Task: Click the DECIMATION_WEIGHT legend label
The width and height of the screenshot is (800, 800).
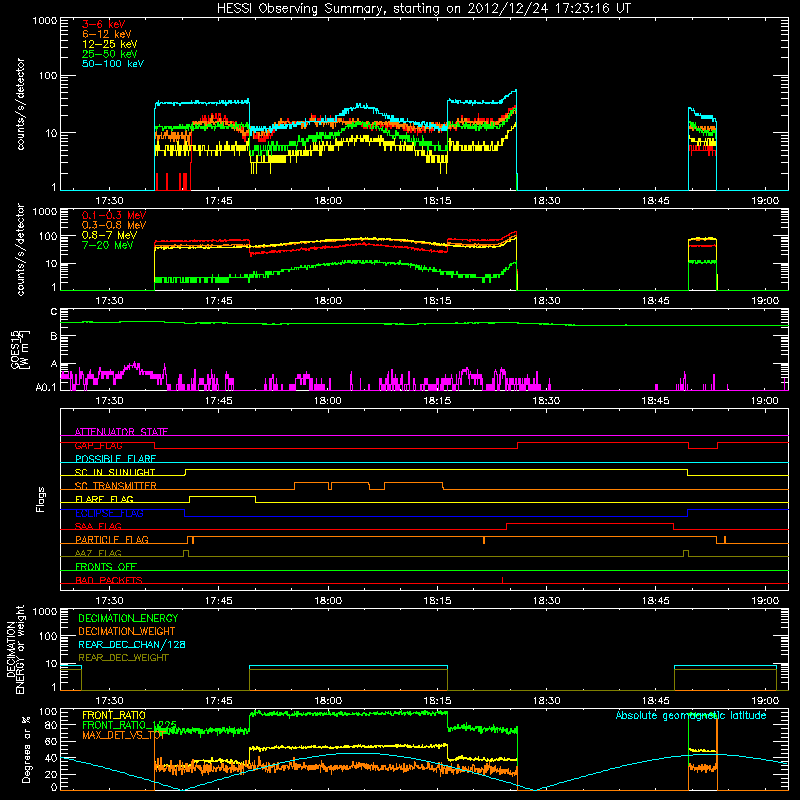Action: 127,631
